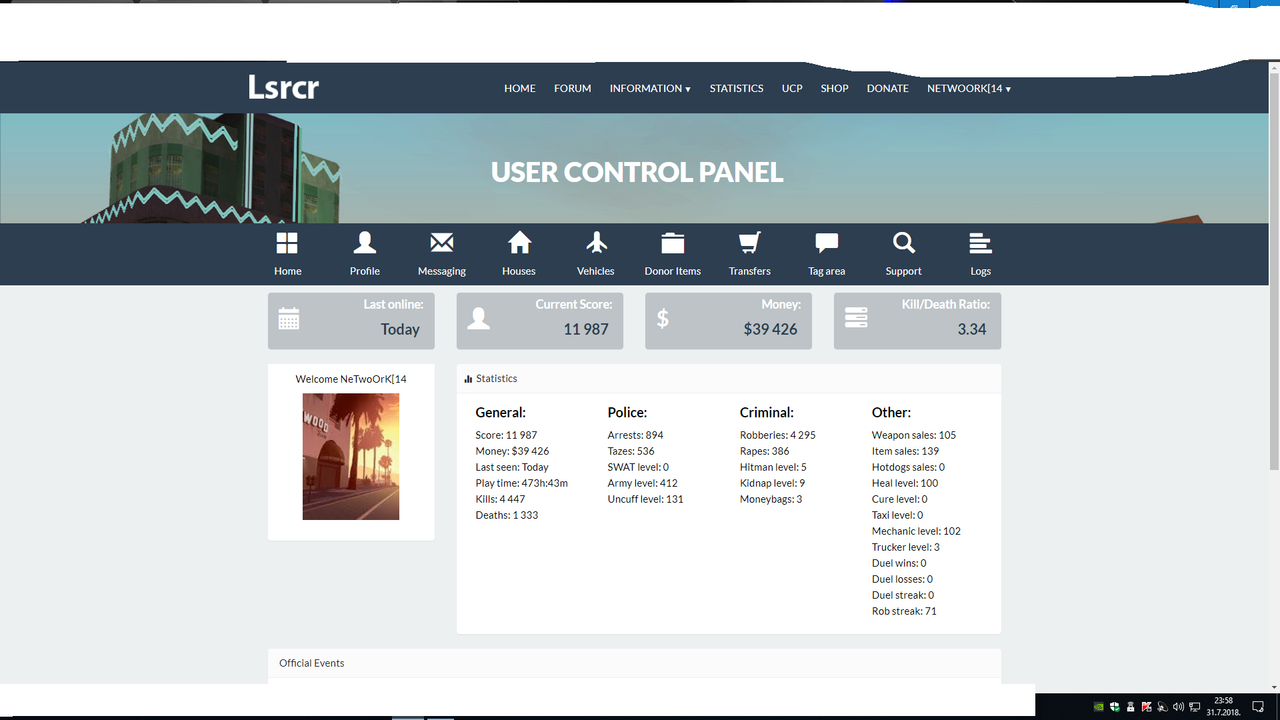Click the Mechanic level: 102 entry

pyautogui.click(x=917, y=531)
